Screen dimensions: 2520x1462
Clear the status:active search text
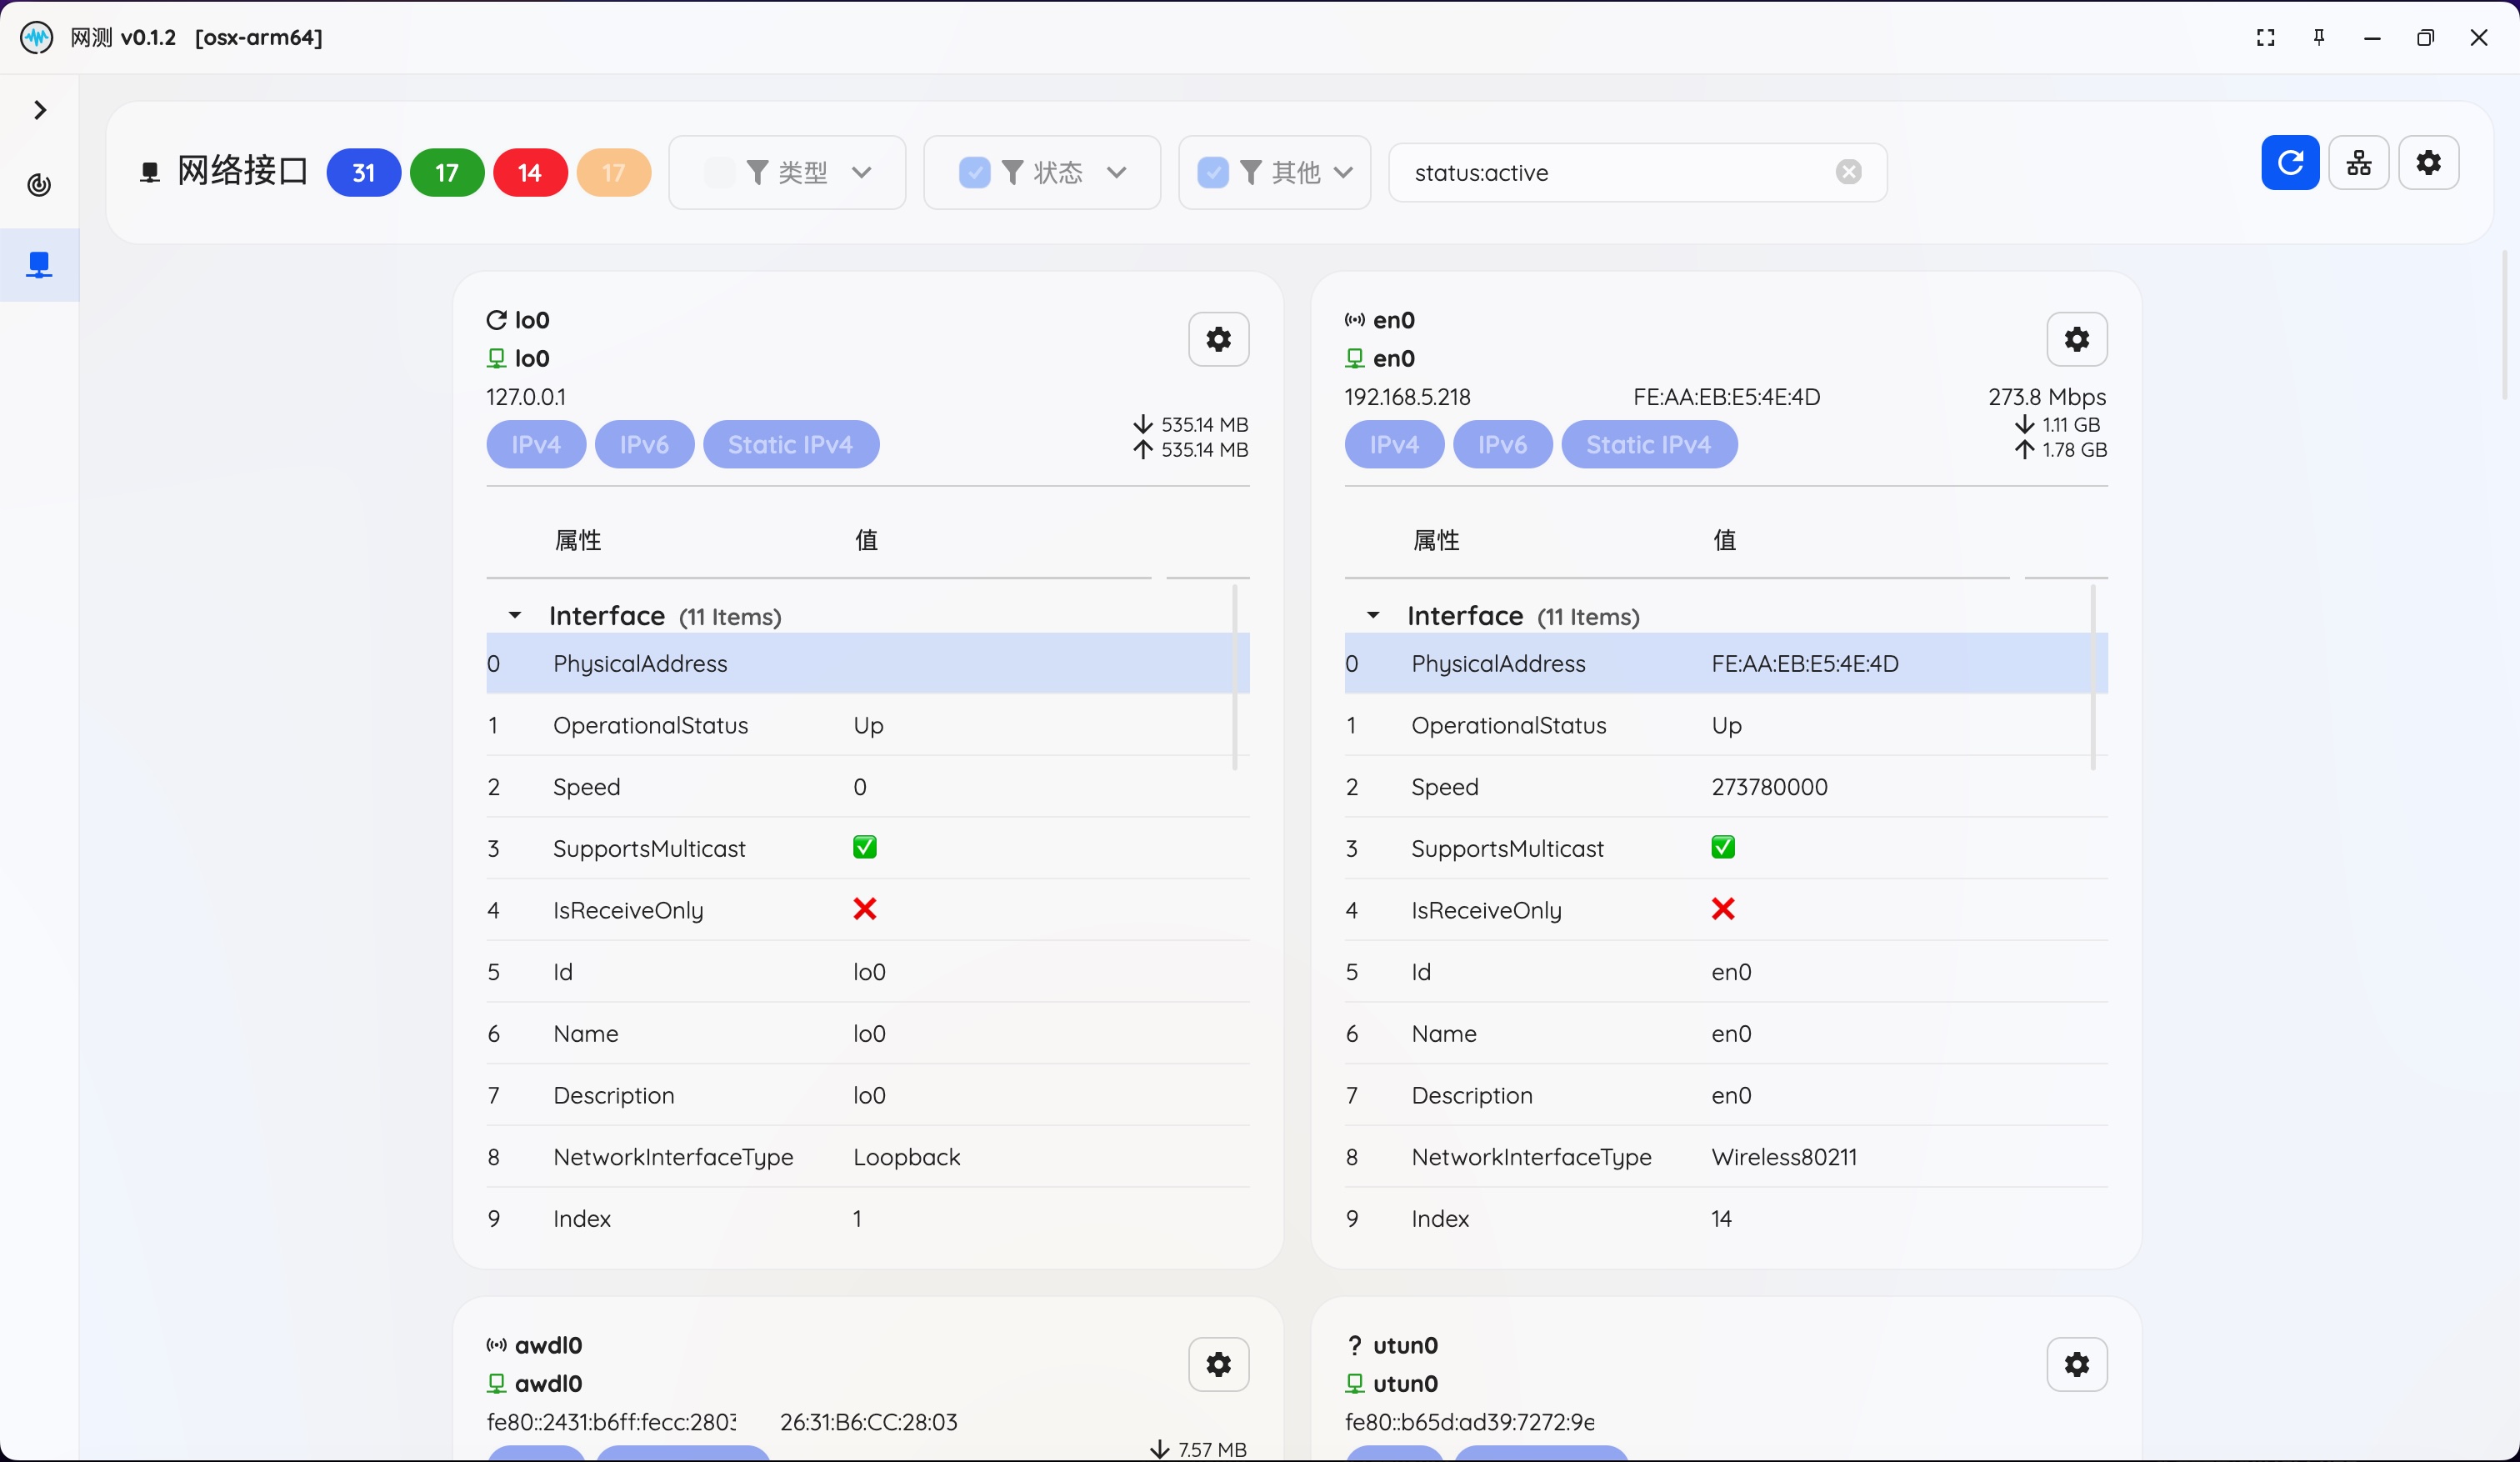coord(1848,173)
